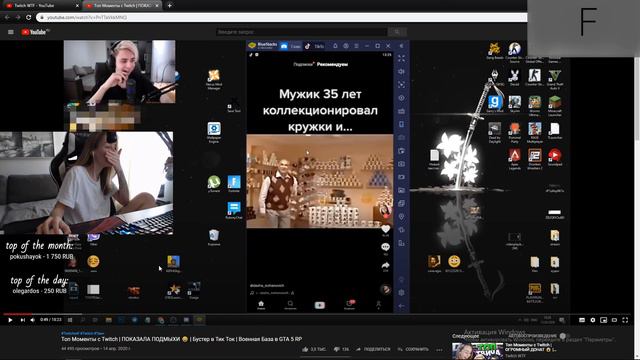Screen dimensions: 640x360
Task: Open Apex Legends desktop icon
Action: tap(514, 159)
